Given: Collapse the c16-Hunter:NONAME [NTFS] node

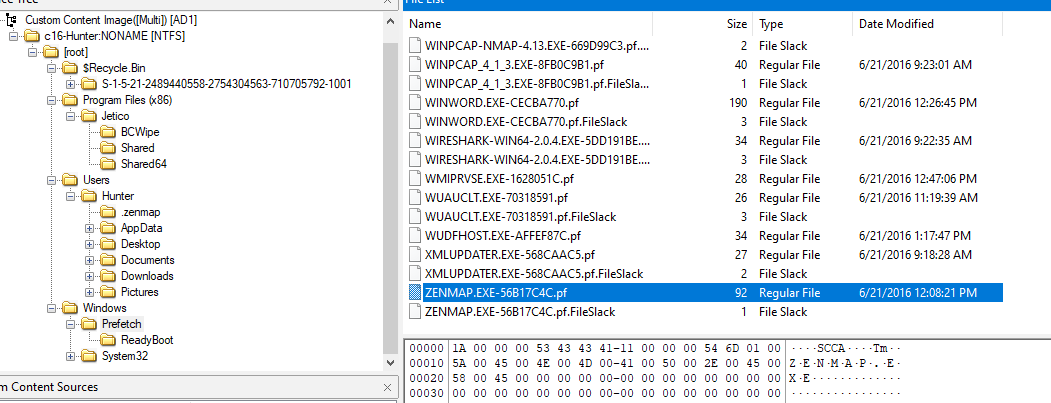Looking at the screenshot, I should point(13,36).
